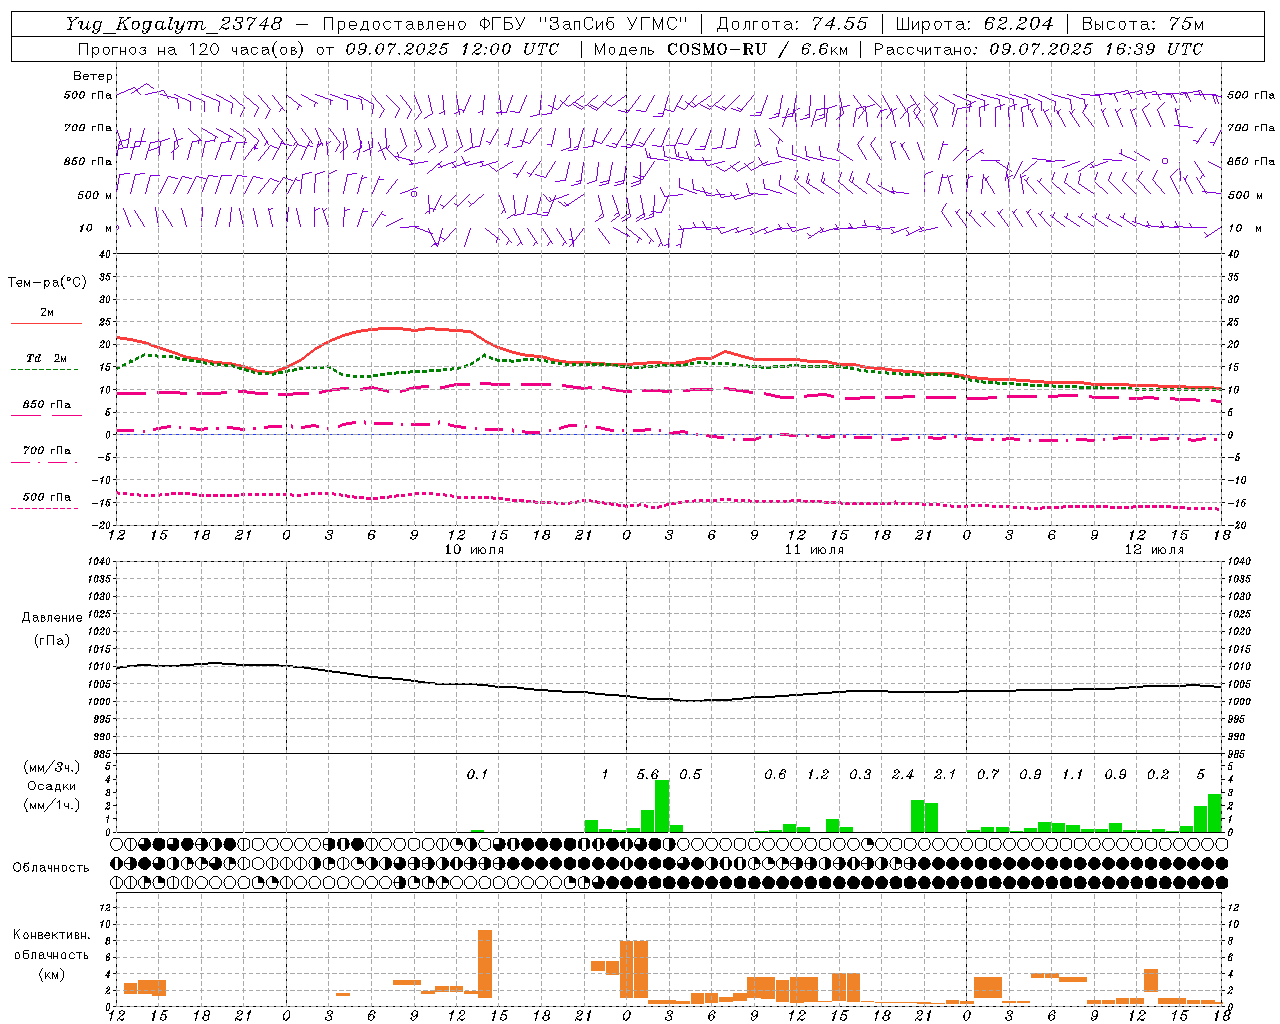Select the left-side 700 гПа wind level label
This screenshot has height=1024, width=1280.
88,128
